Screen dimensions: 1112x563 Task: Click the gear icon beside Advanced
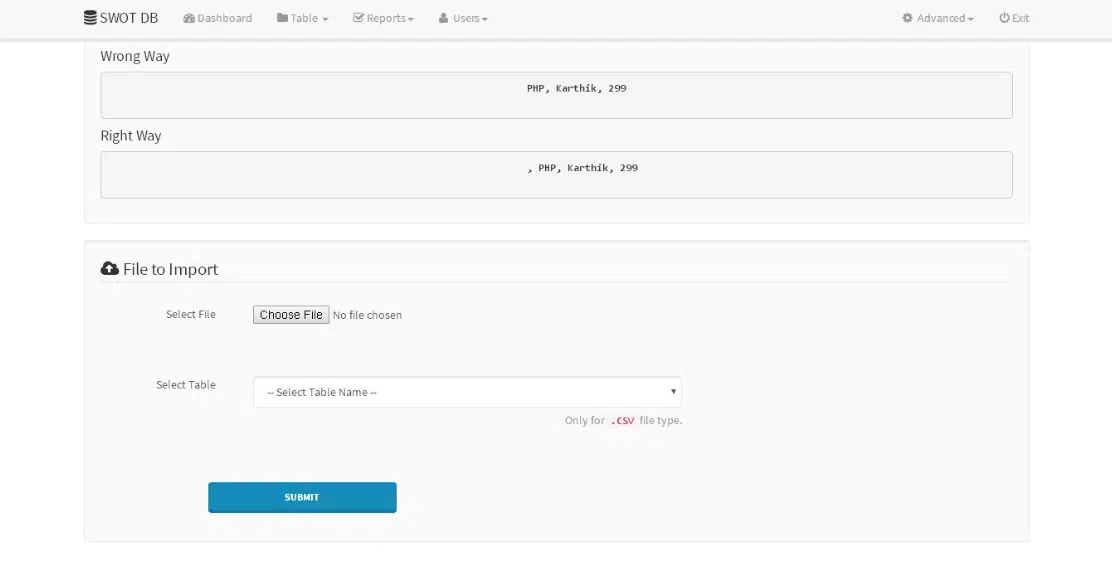907,18
